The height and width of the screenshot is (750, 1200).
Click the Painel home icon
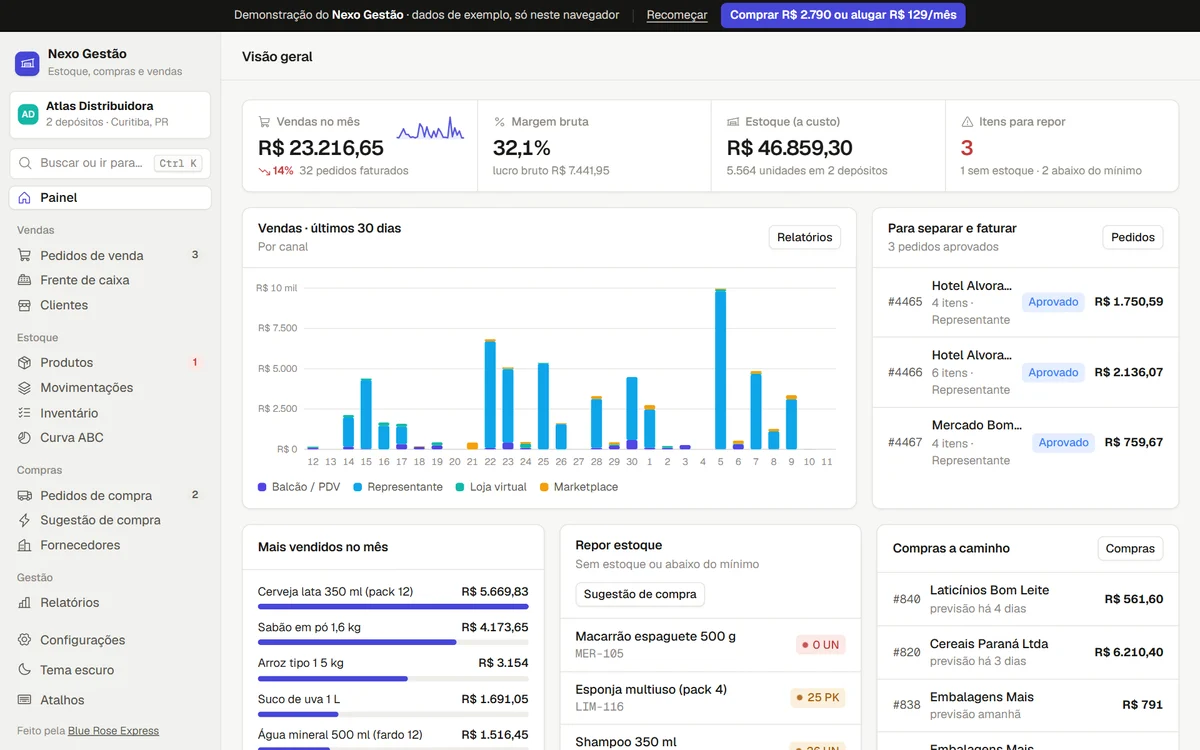[25, 198]
